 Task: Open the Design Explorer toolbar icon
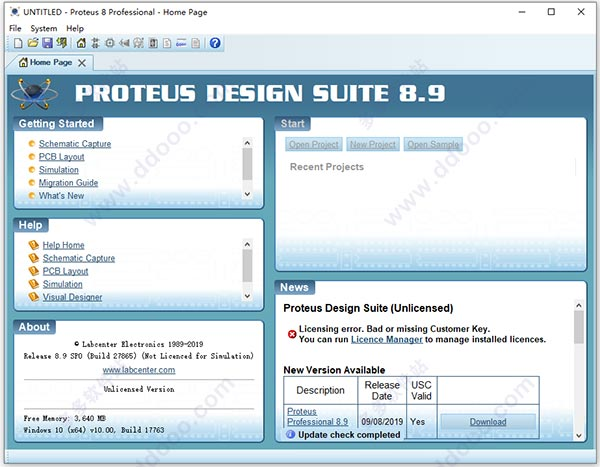point(153,43)
